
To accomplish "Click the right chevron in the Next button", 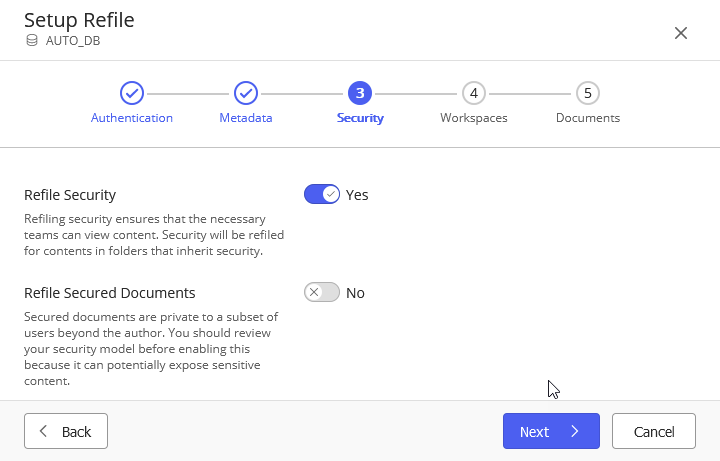I will click(x=575, y=432).
